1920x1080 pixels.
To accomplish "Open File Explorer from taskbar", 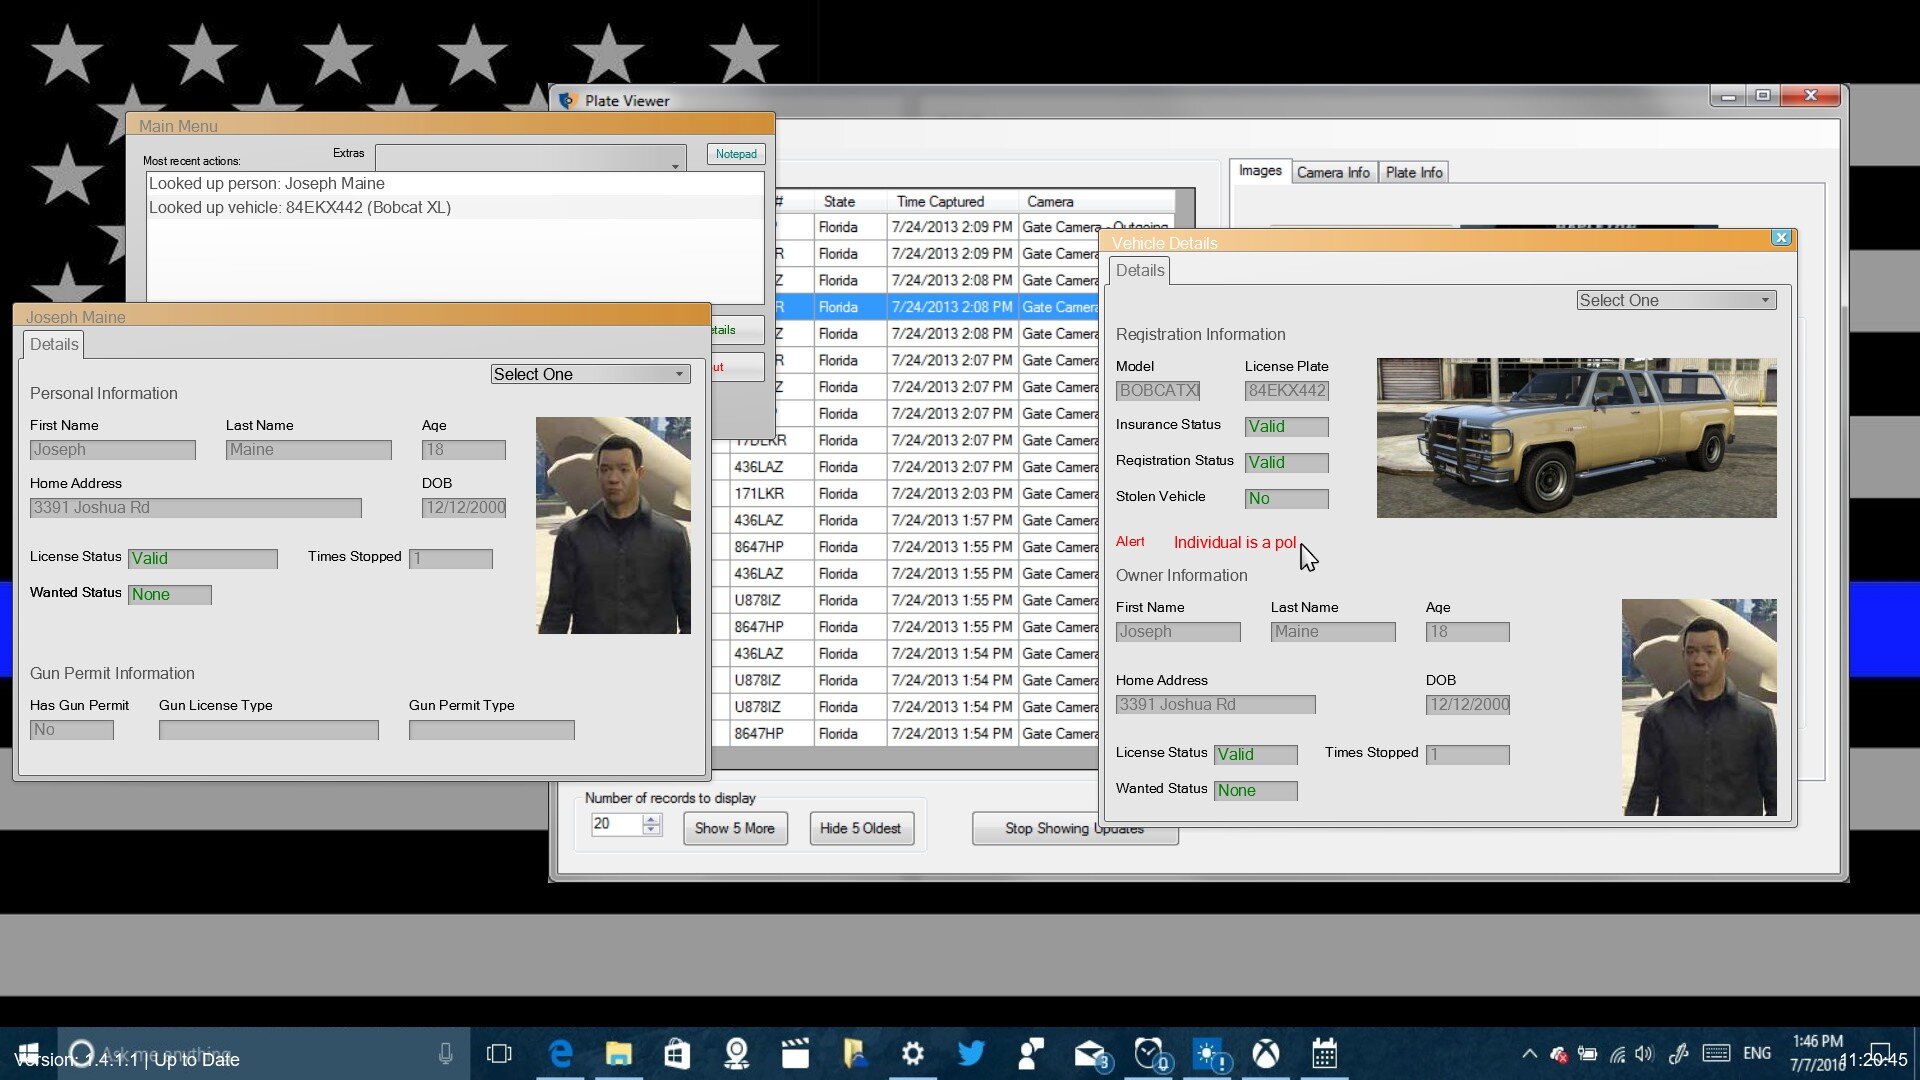I will tap(619, 1054).
